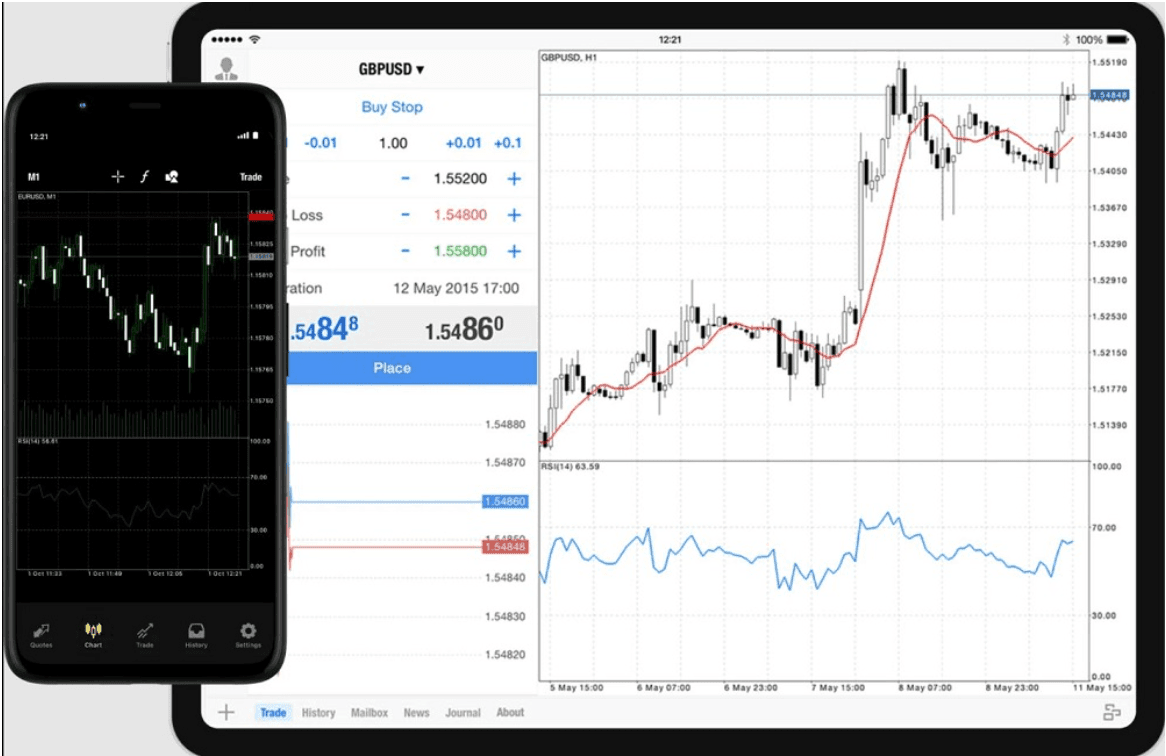The height and width of the screenshot is (756, 1166).
Task: Increase volume by +0.01
Action: point(463,143)
